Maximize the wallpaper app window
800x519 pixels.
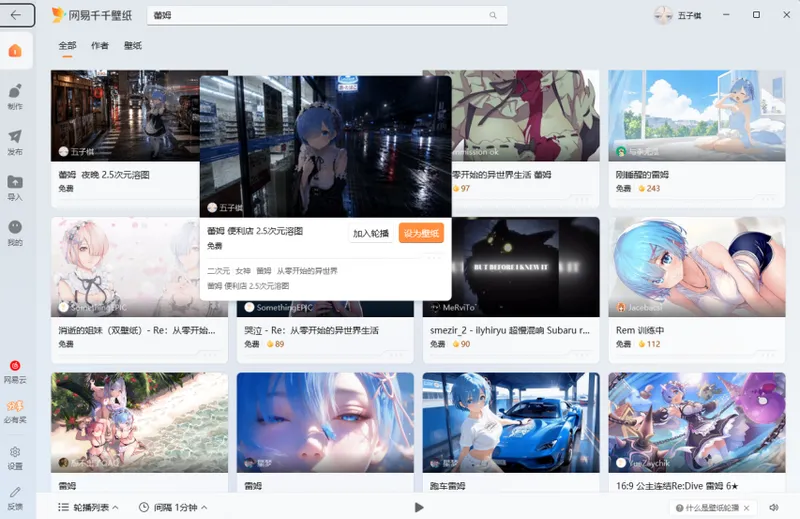756,15
